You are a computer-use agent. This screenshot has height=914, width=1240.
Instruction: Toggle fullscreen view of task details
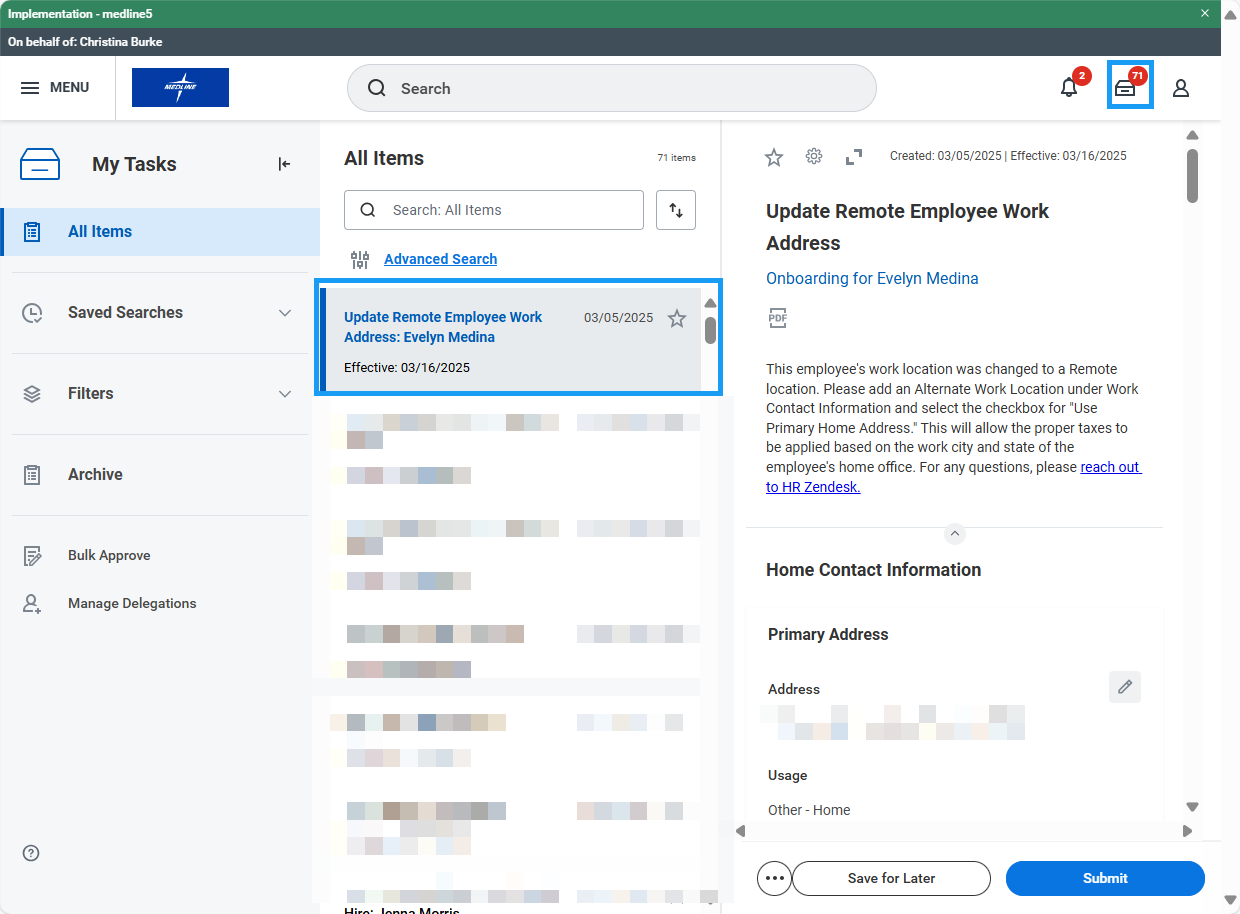pyautogui.click(x=853, y=157)
